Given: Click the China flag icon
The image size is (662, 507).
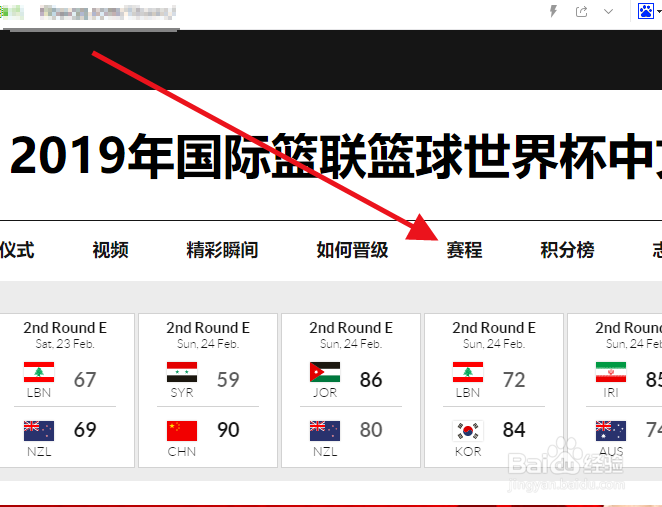Looking at the screenshot, I should click(x=182, y=431).
